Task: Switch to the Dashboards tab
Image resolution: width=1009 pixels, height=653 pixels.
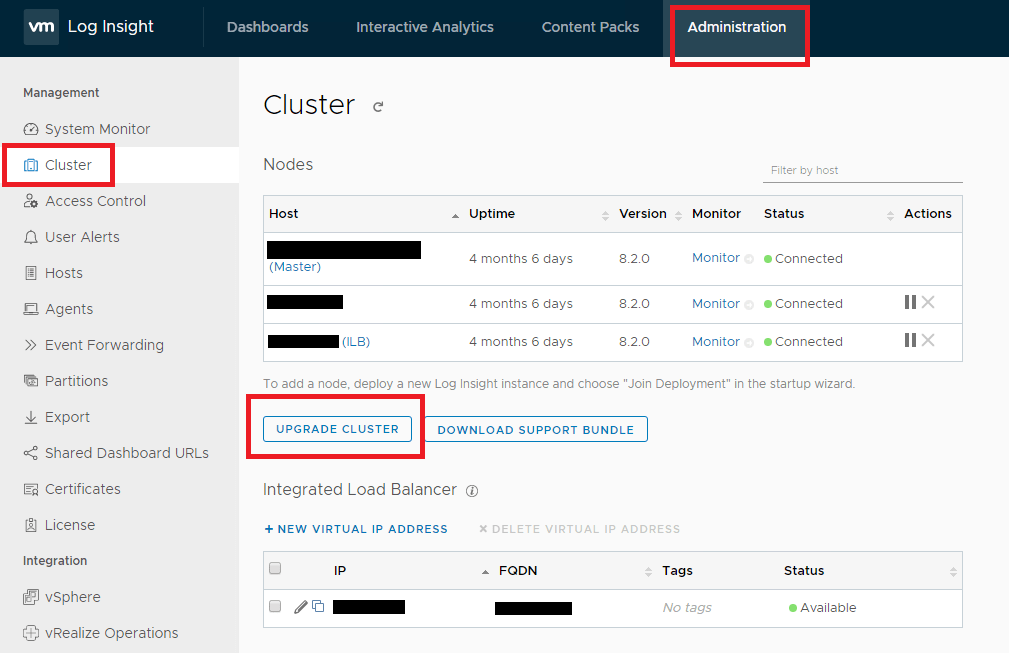Action: click(267, 27)
